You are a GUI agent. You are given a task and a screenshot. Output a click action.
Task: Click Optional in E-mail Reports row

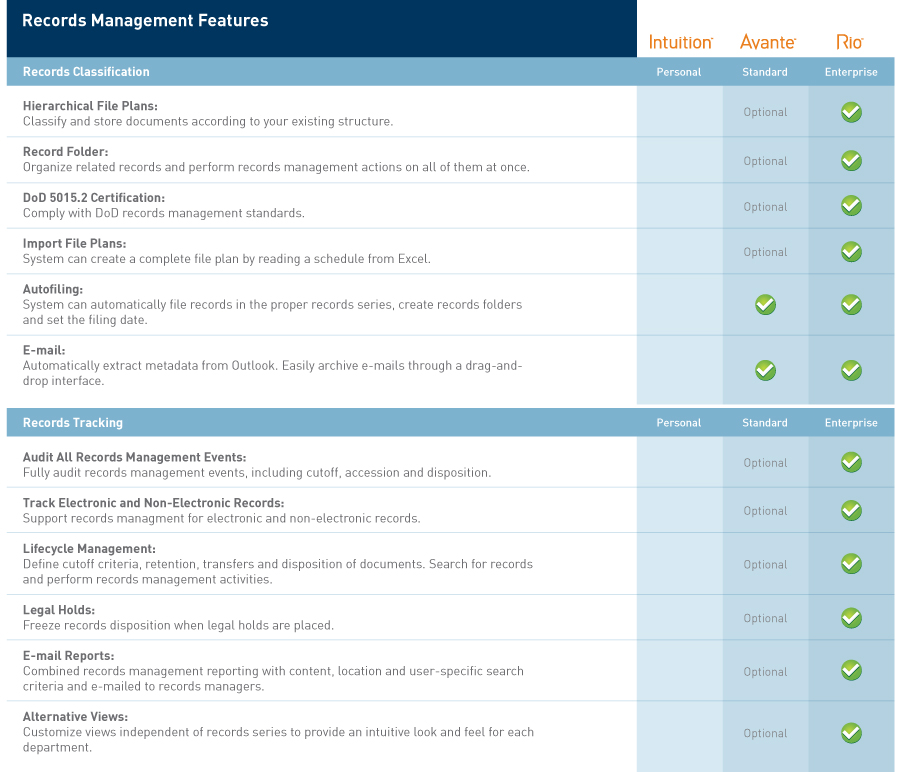coord(765,672)
